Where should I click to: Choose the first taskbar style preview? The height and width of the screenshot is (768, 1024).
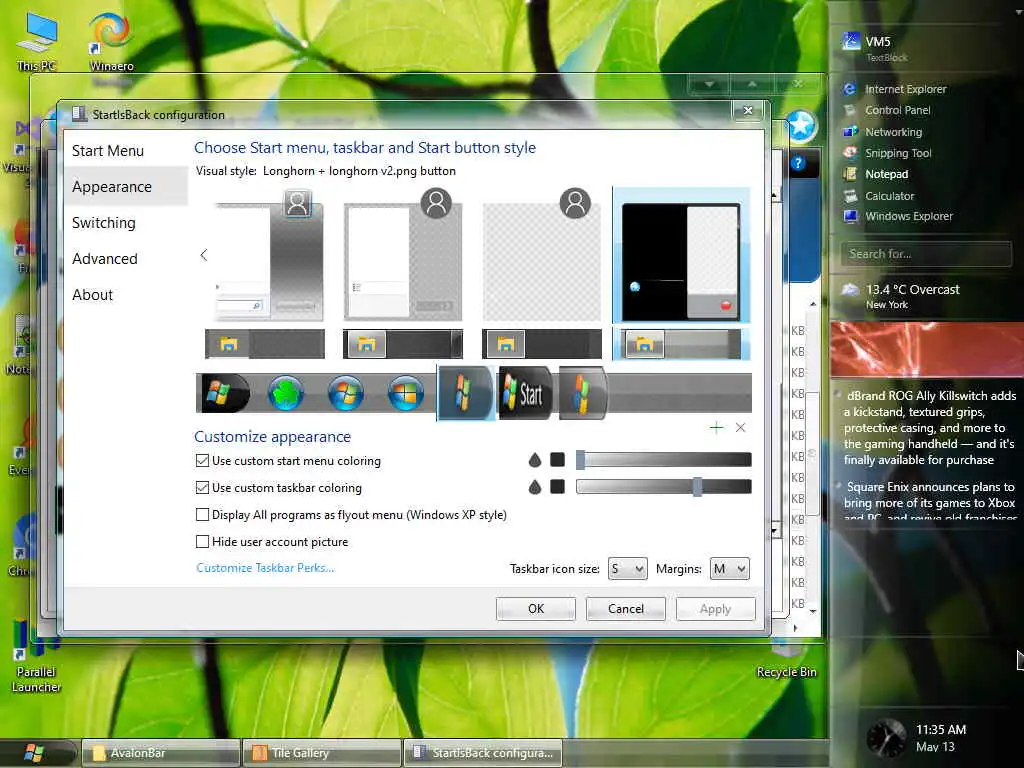point(264,344)
